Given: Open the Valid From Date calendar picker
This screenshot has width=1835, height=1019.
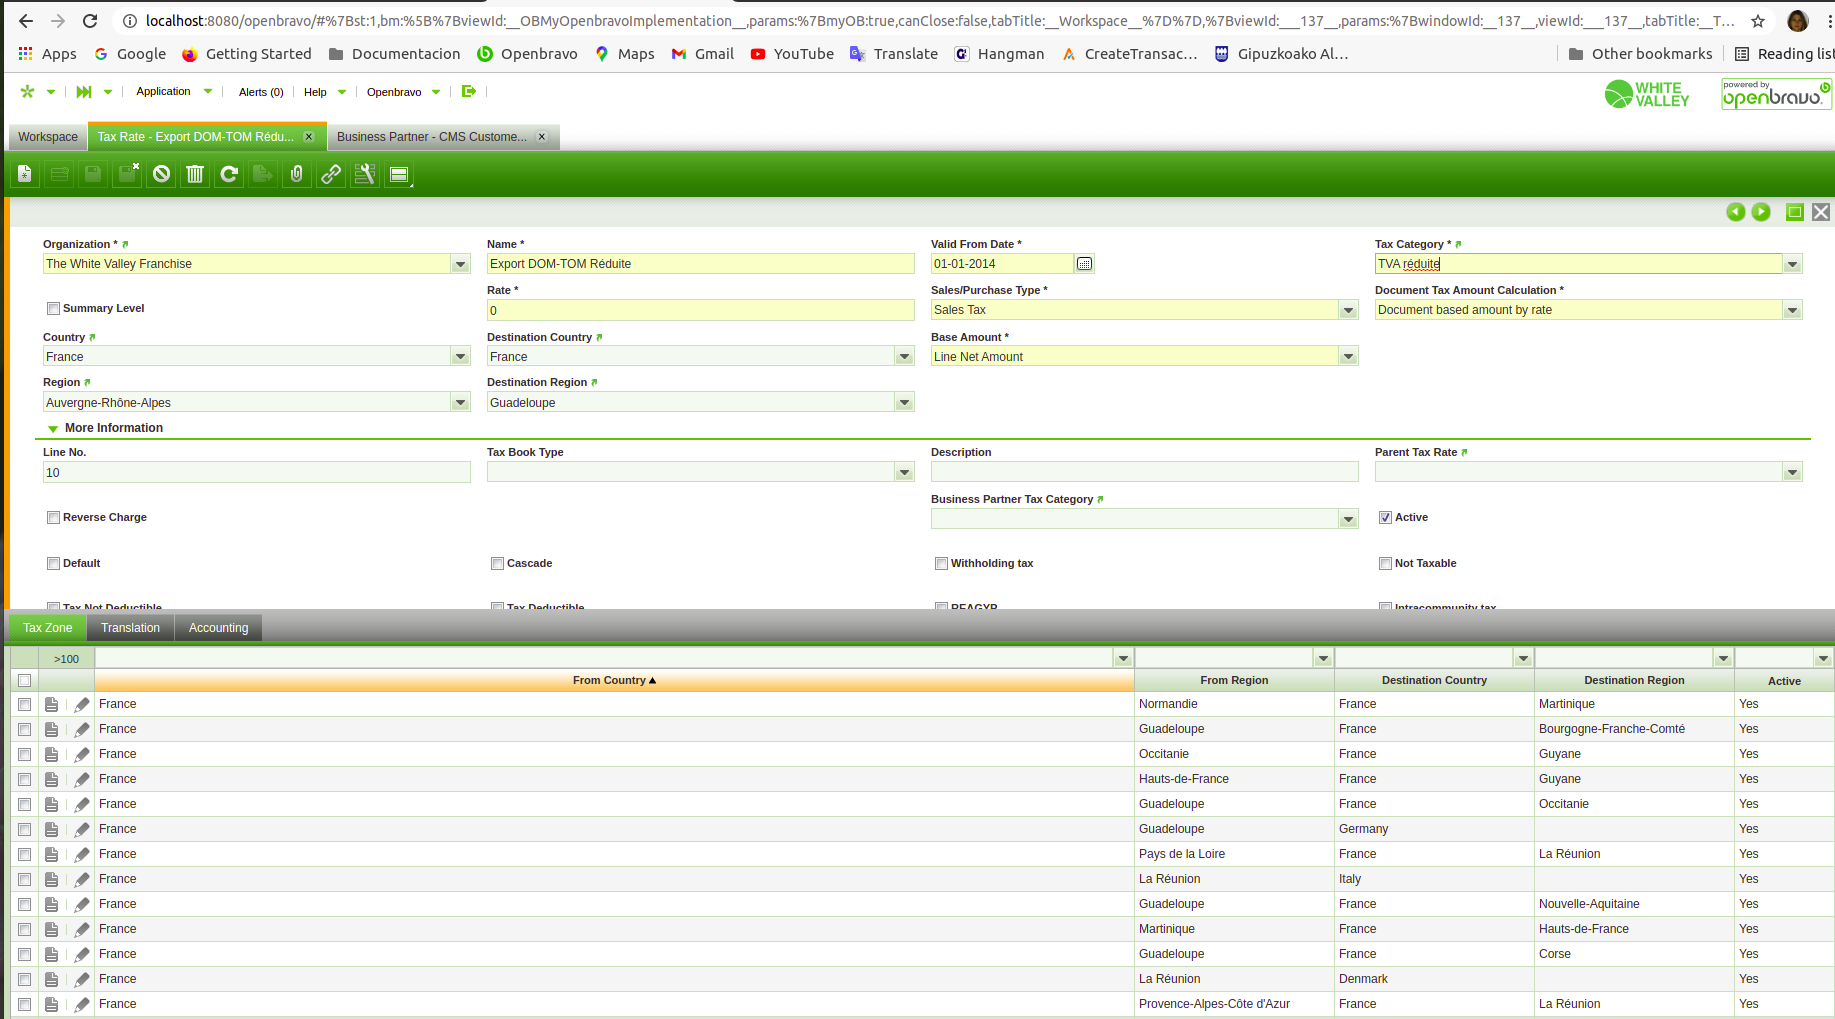Looking at the screenshot, I should coord(1084,264).
